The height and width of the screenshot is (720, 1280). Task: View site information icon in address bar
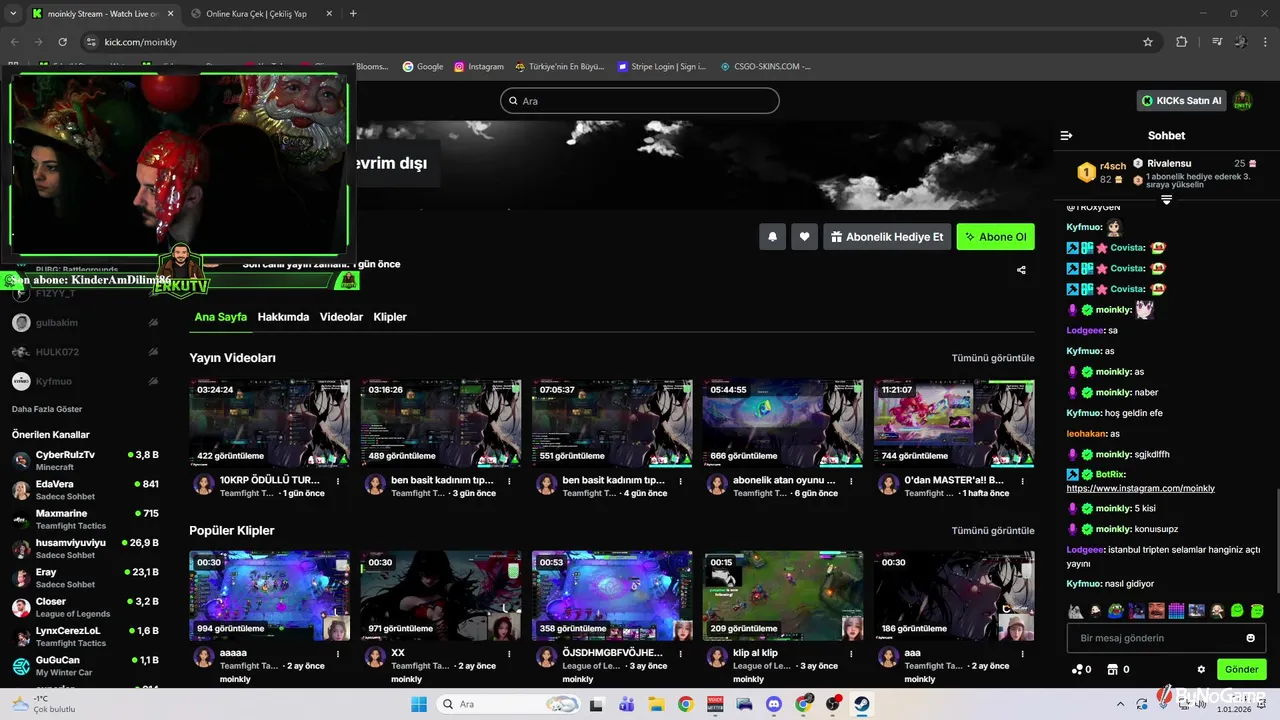tap(91, 42)
